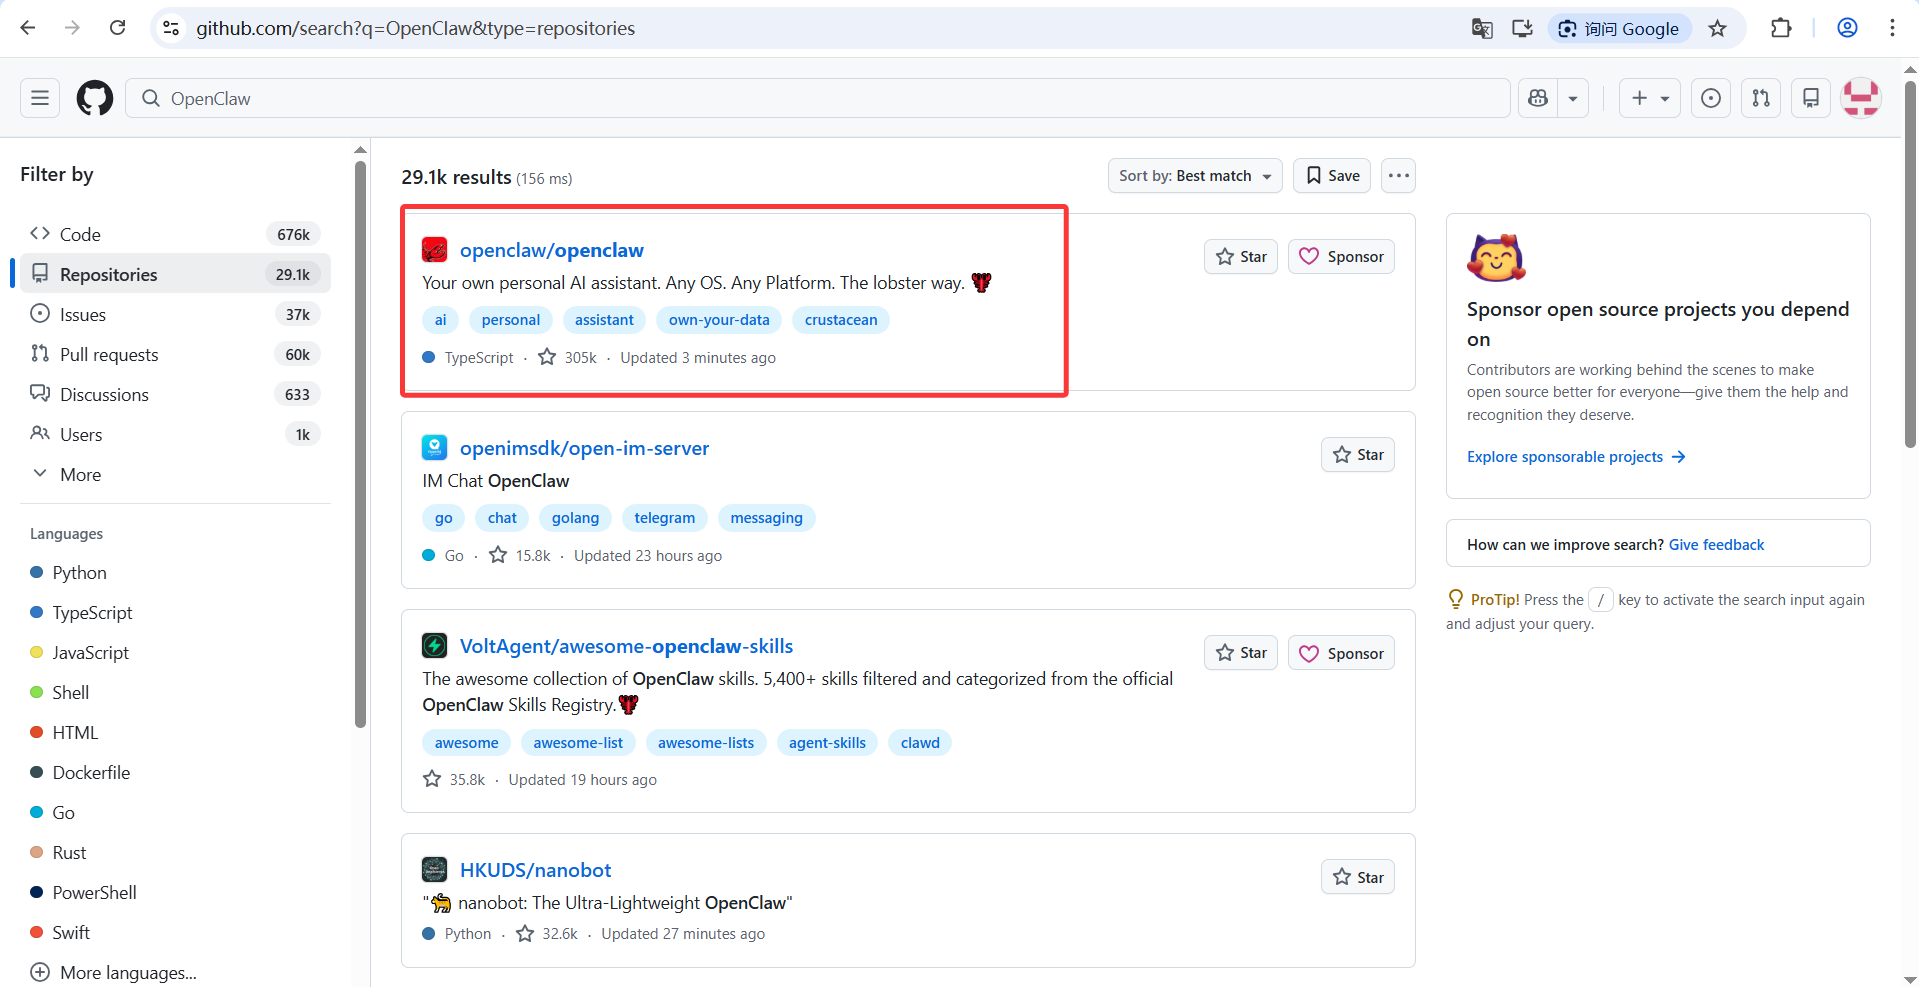Sponsor the VoltAgent repository
1919x987 pixels.
pos(1341,653)
